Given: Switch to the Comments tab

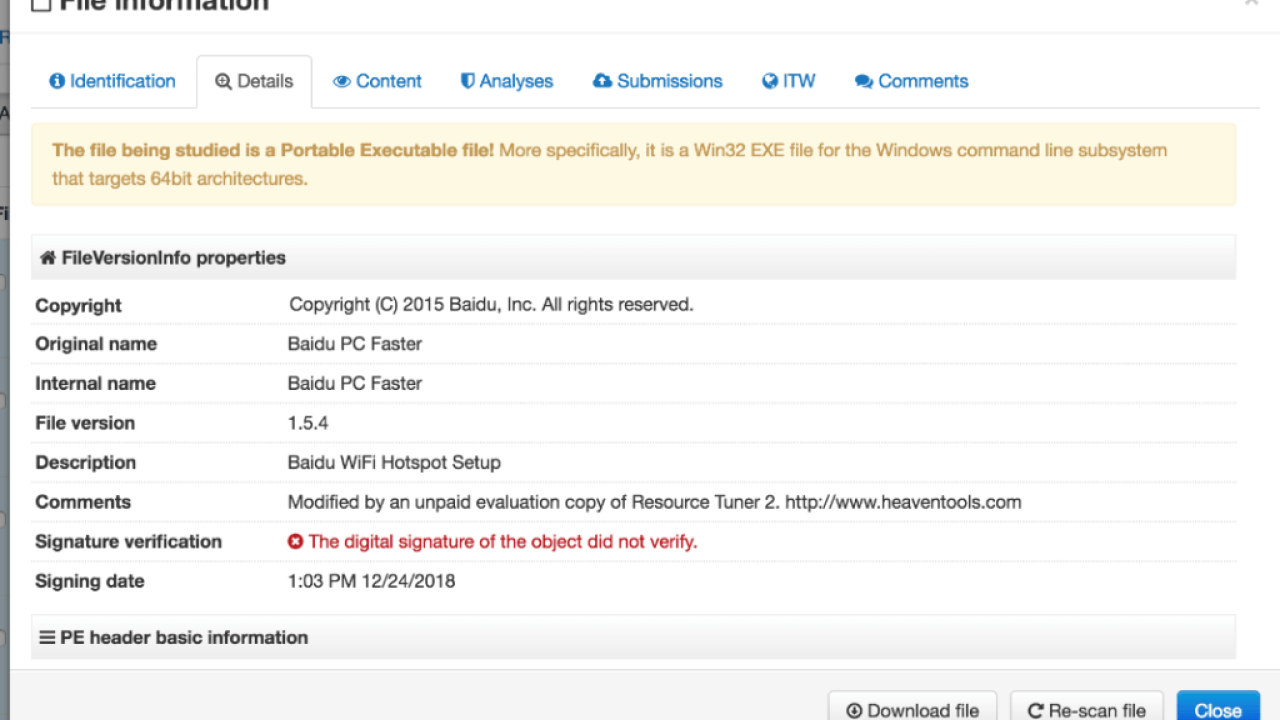Looking at the screenshot, I should click(911, 81).
